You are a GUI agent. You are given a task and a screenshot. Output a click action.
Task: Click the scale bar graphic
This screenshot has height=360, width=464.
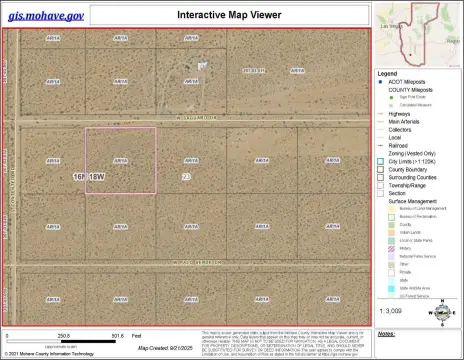pyautogui.click(x=61, y=341)
